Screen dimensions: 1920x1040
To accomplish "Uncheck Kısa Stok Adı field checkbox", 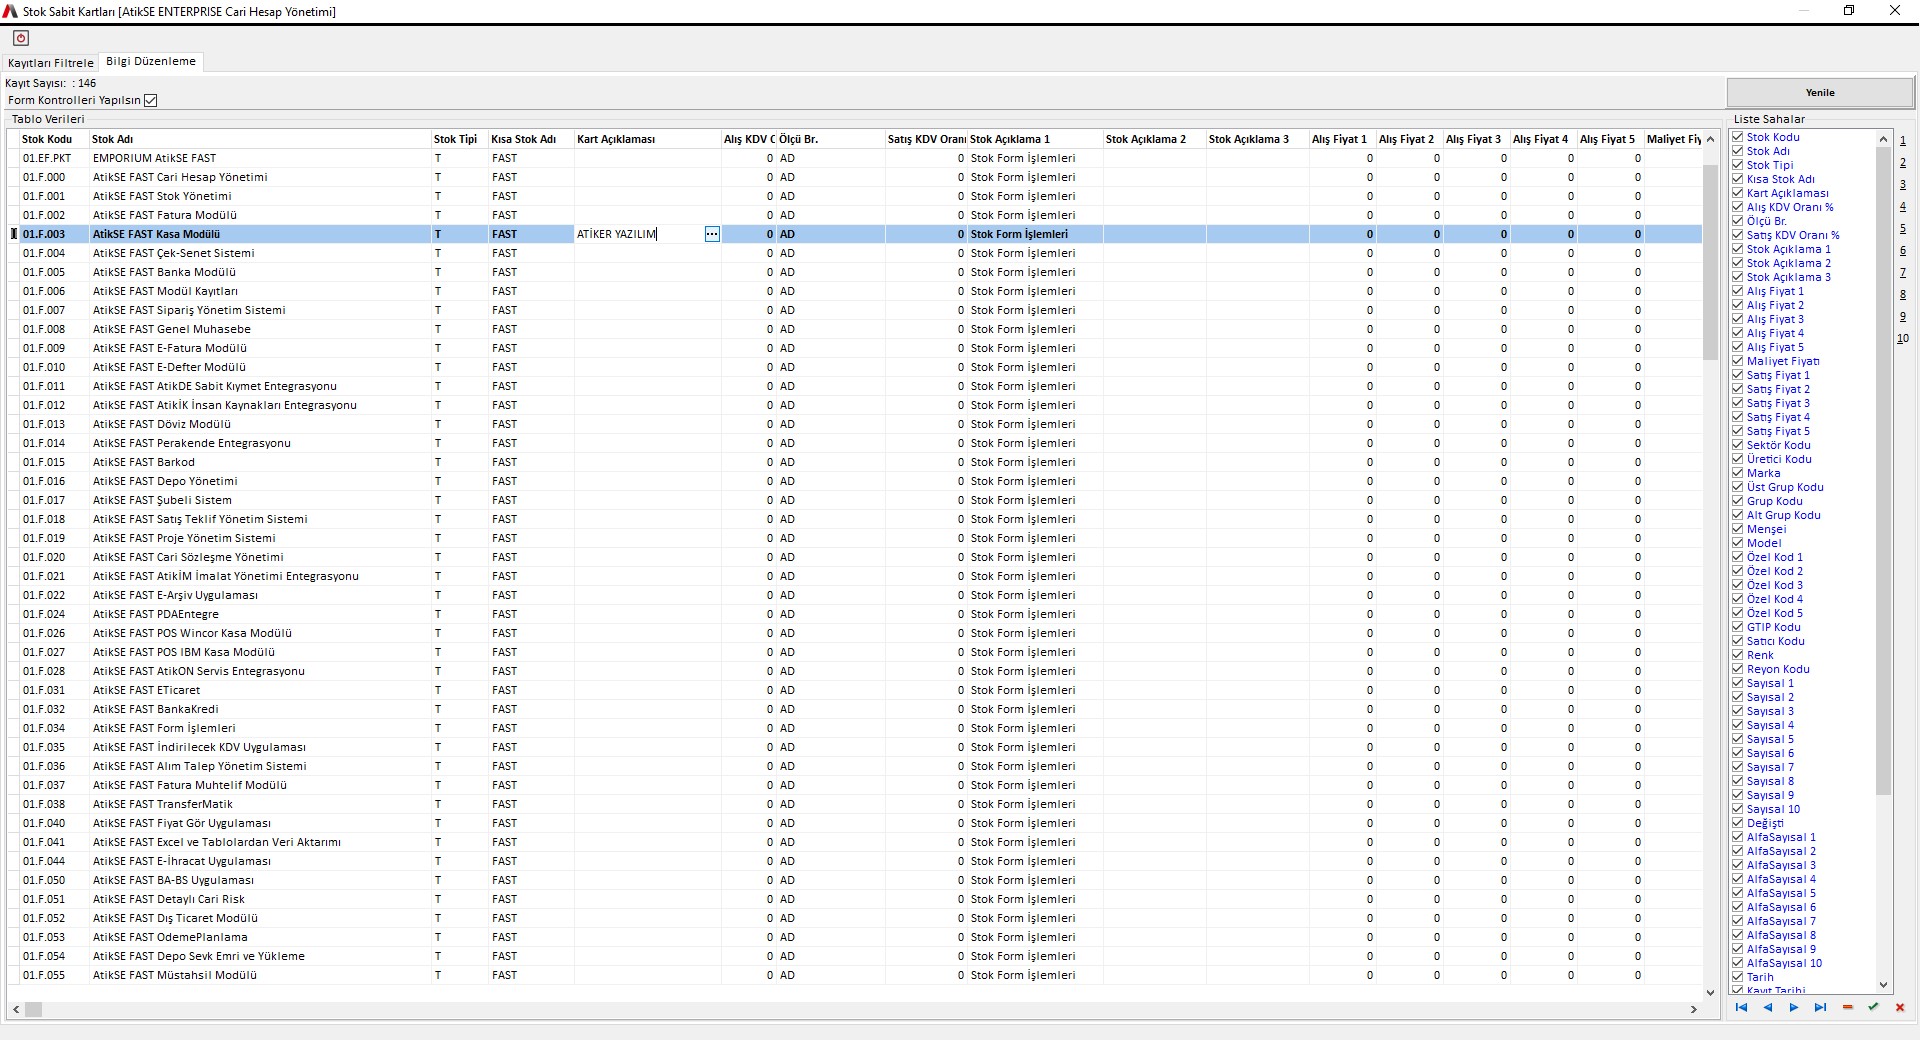I will coord(1738,179).
